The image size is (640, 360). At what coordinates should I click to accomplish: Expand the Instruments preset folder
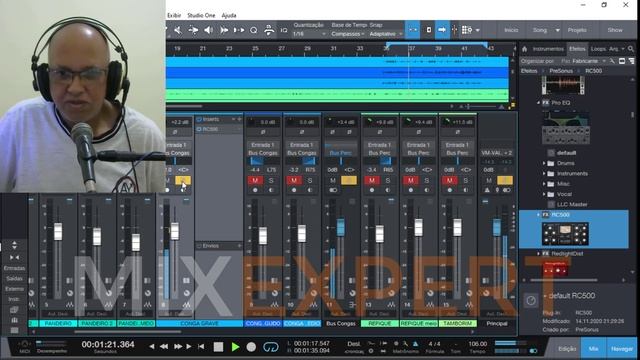pyautogui.click(x=544, y=173)
